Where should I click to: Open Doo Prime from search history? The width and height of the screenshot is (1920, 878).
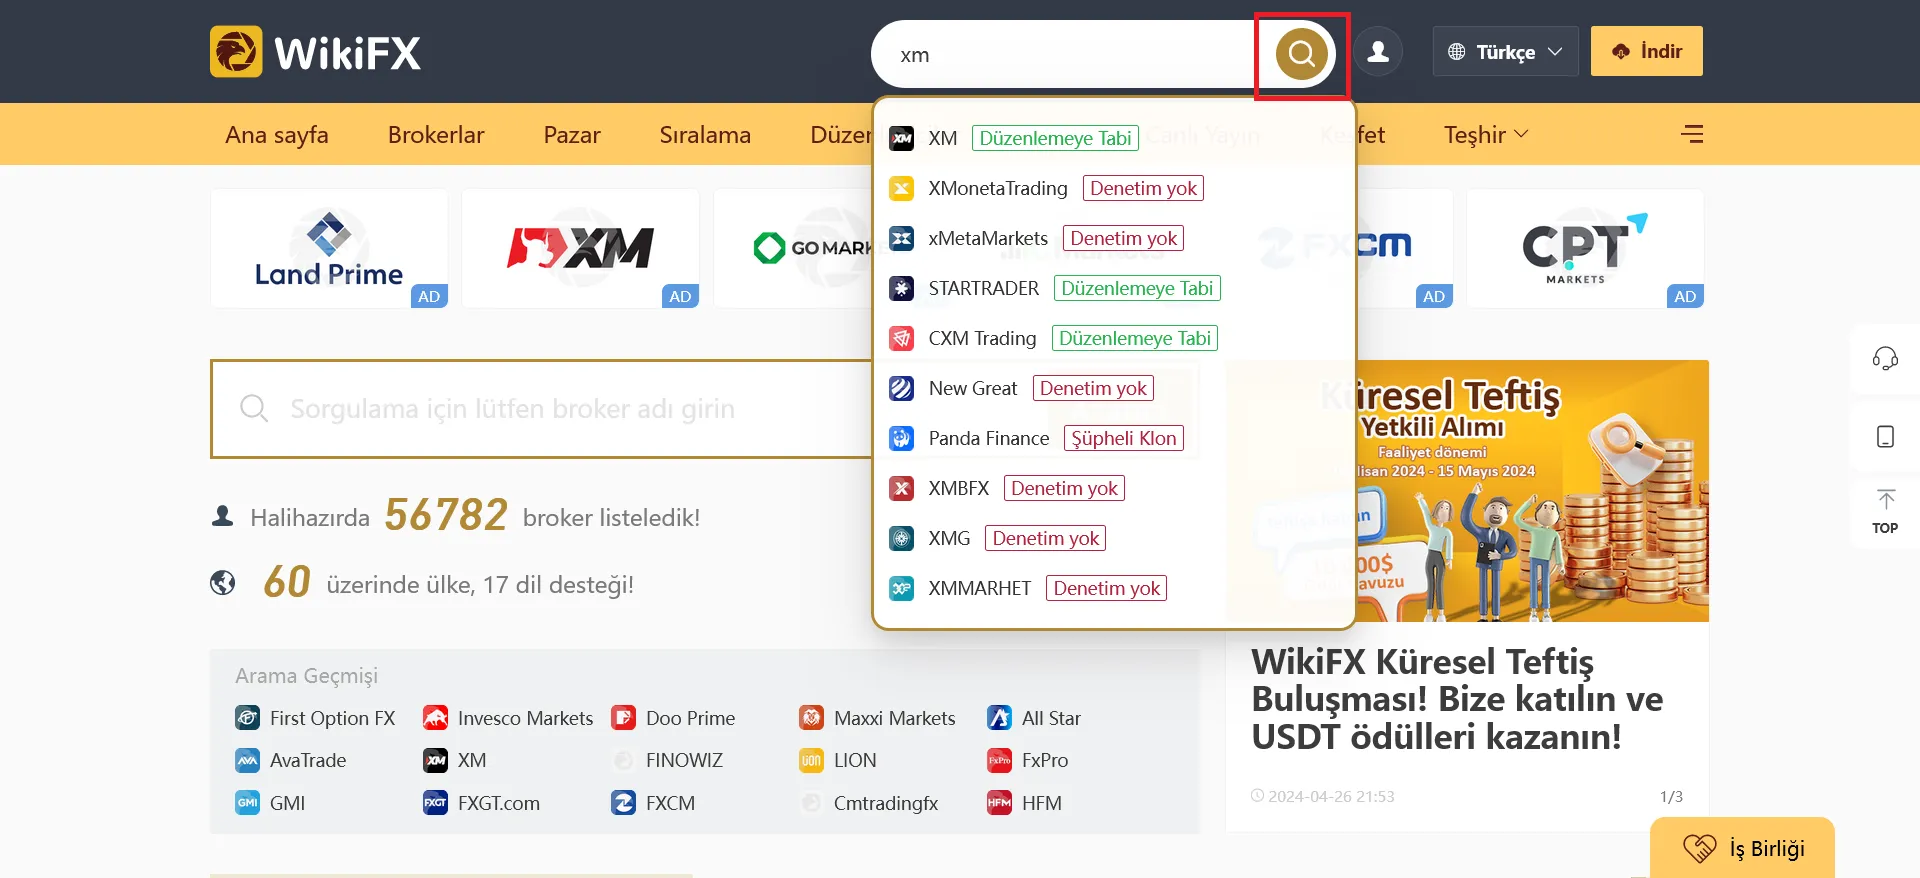[x=673, y=718]
